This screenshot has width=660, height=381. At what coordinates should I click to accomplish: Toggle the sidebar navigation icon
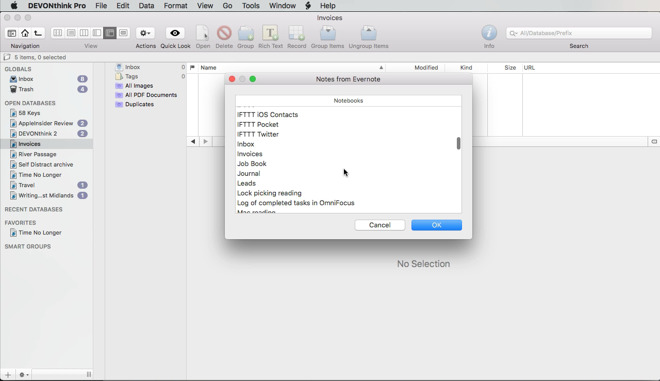(11, 33)
